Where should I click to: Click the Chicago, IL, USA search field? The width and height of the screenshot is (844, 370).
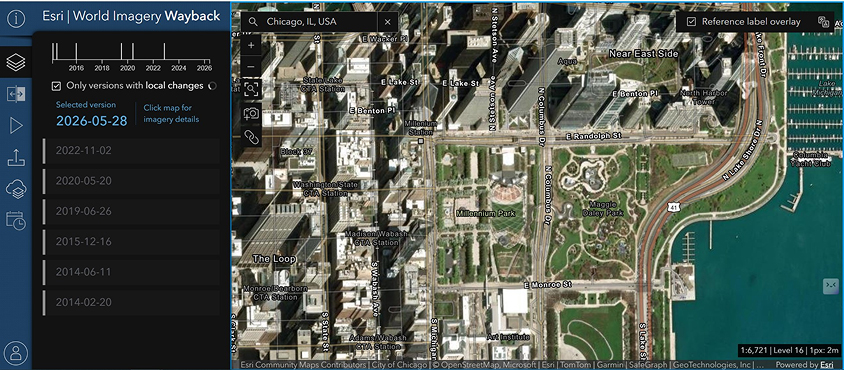click(x=320, y=22)
